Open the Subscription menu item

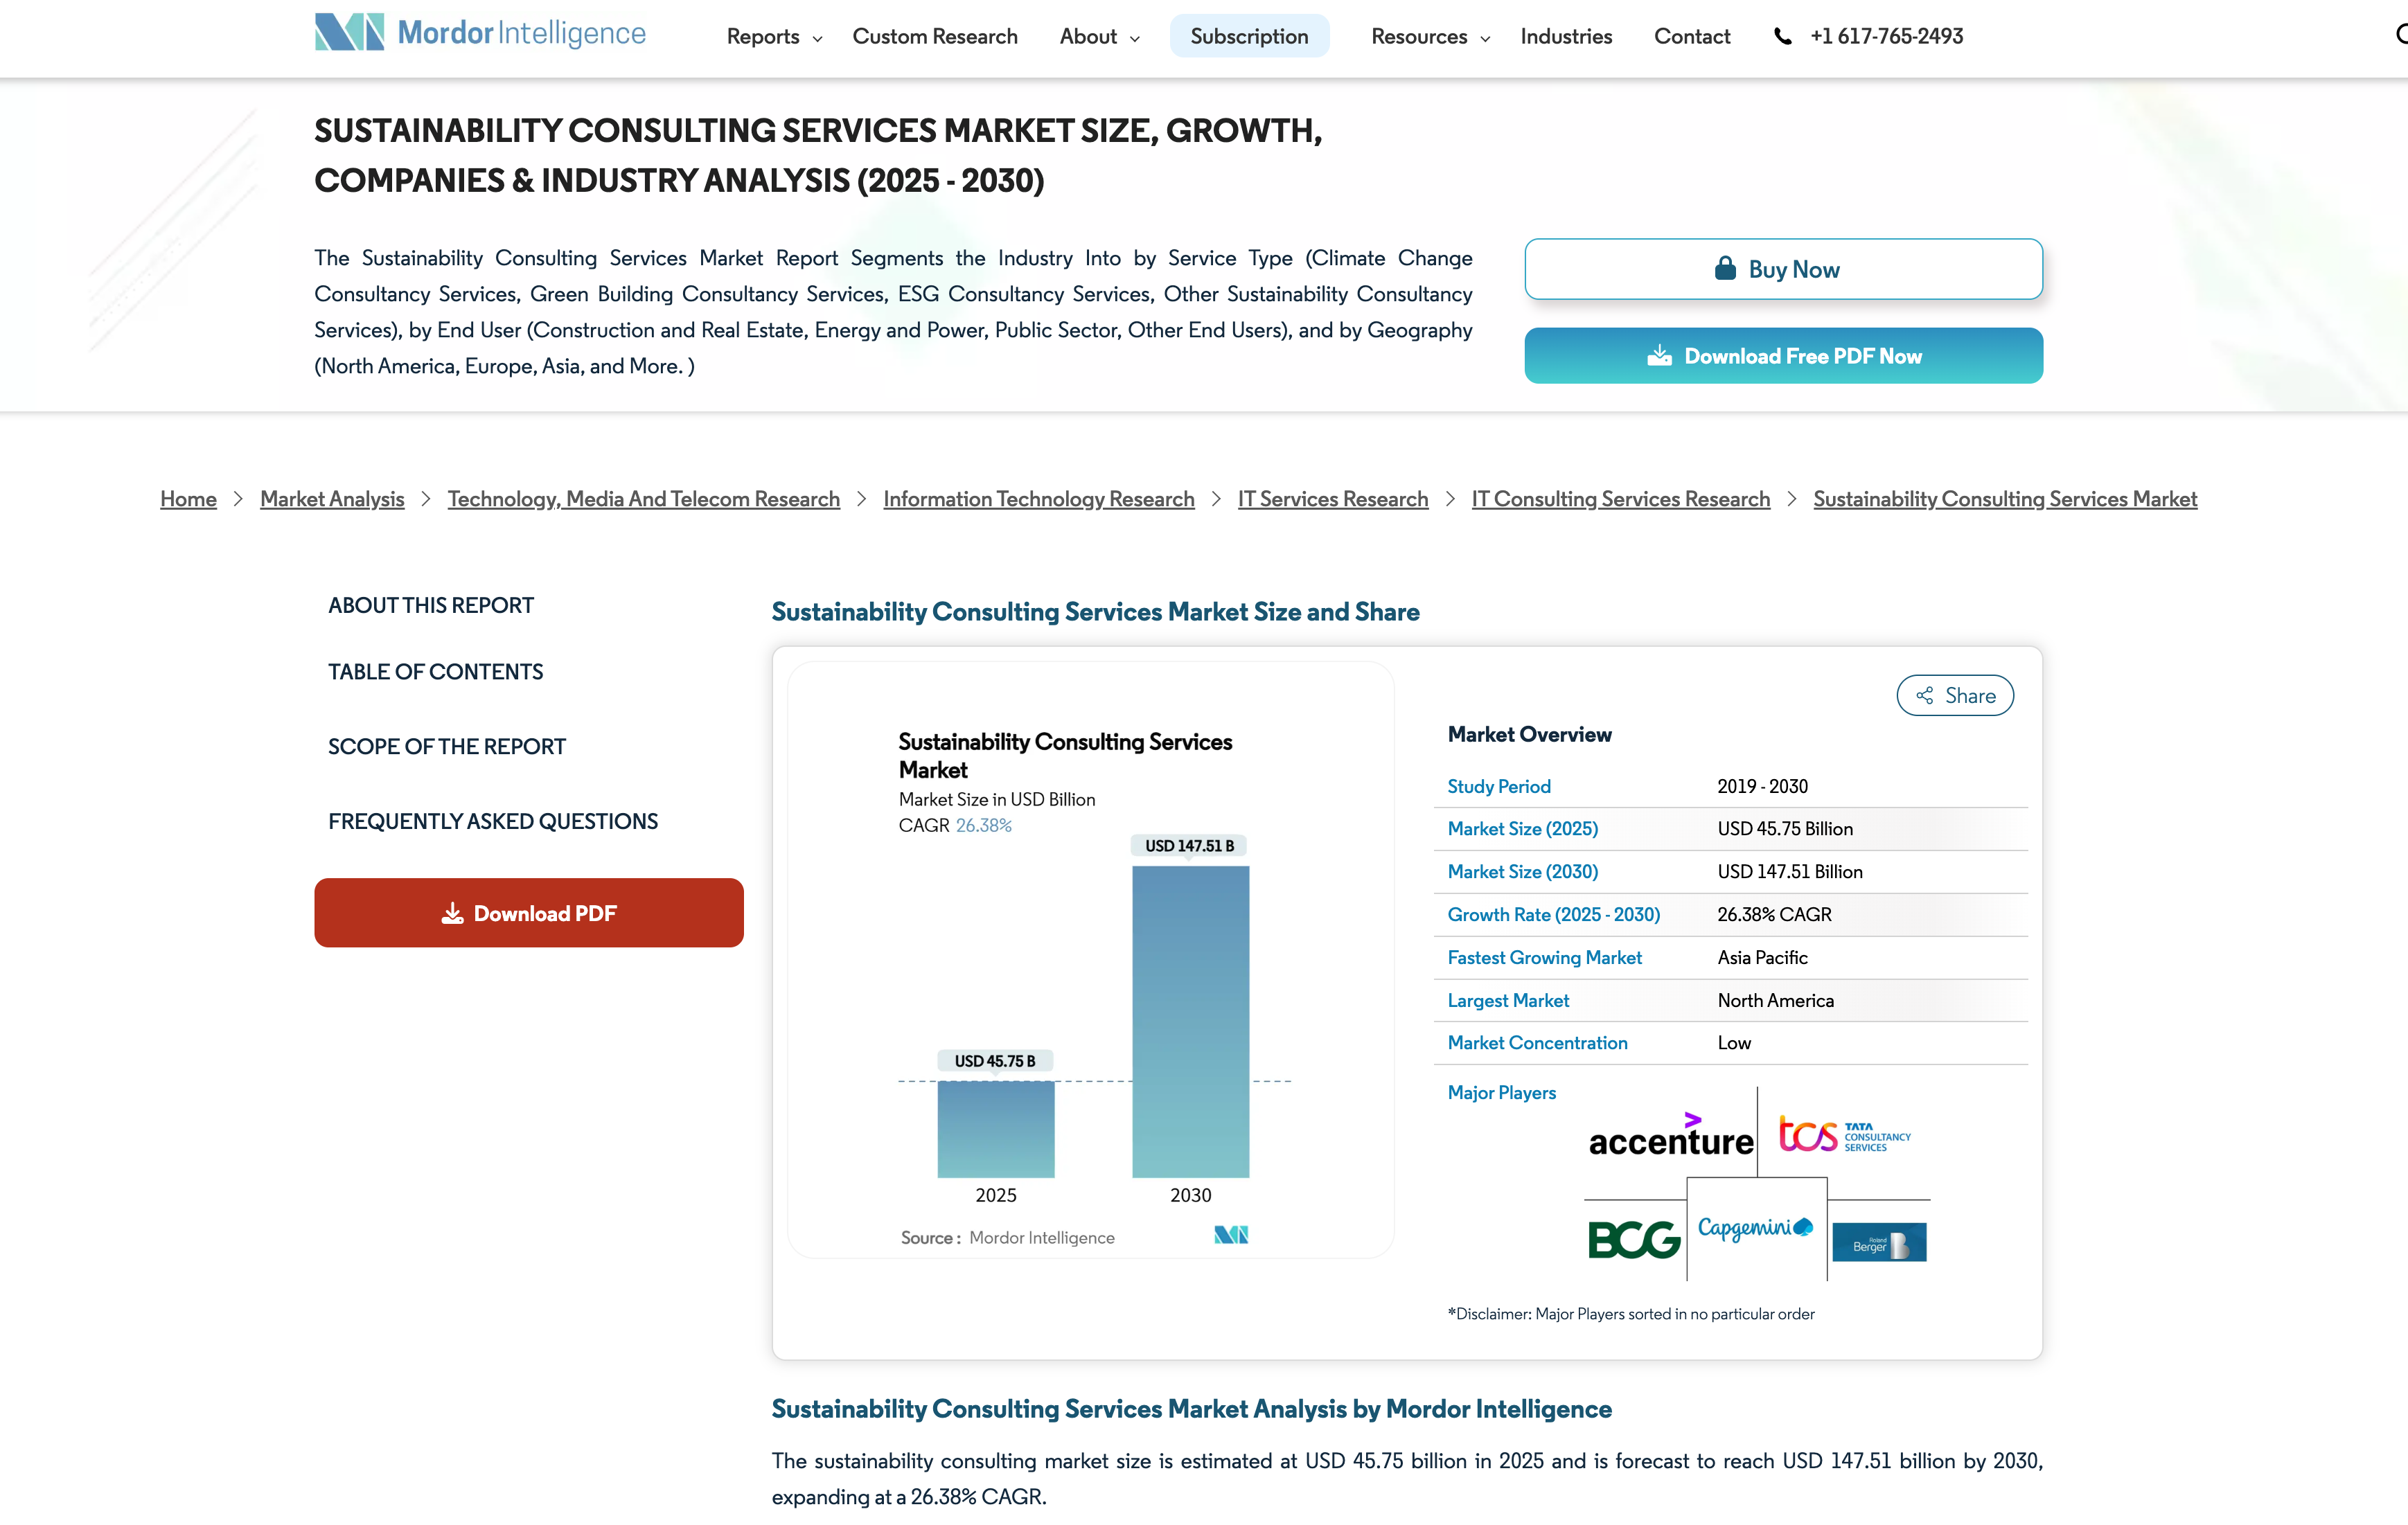pos(1248,37)
